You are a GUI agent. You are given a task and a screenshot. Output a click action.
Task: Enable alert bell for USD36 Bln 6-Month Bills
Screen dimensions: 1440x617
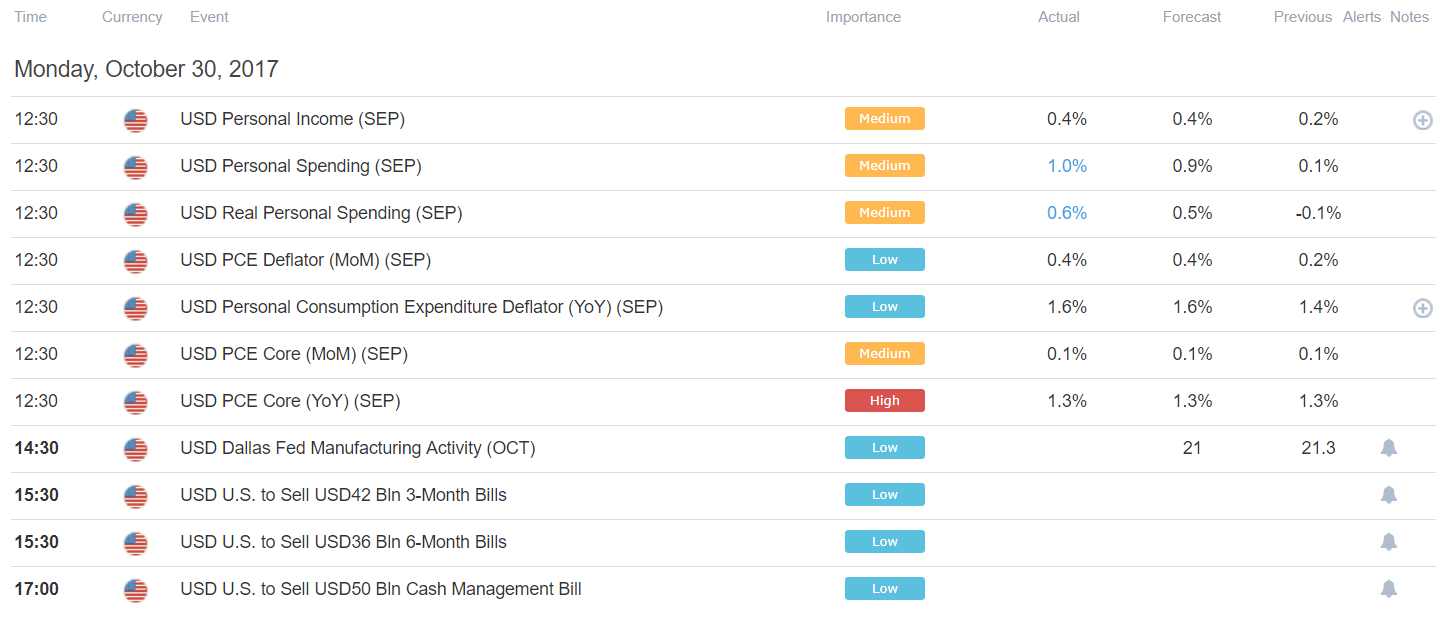[x=1388, y=542]
